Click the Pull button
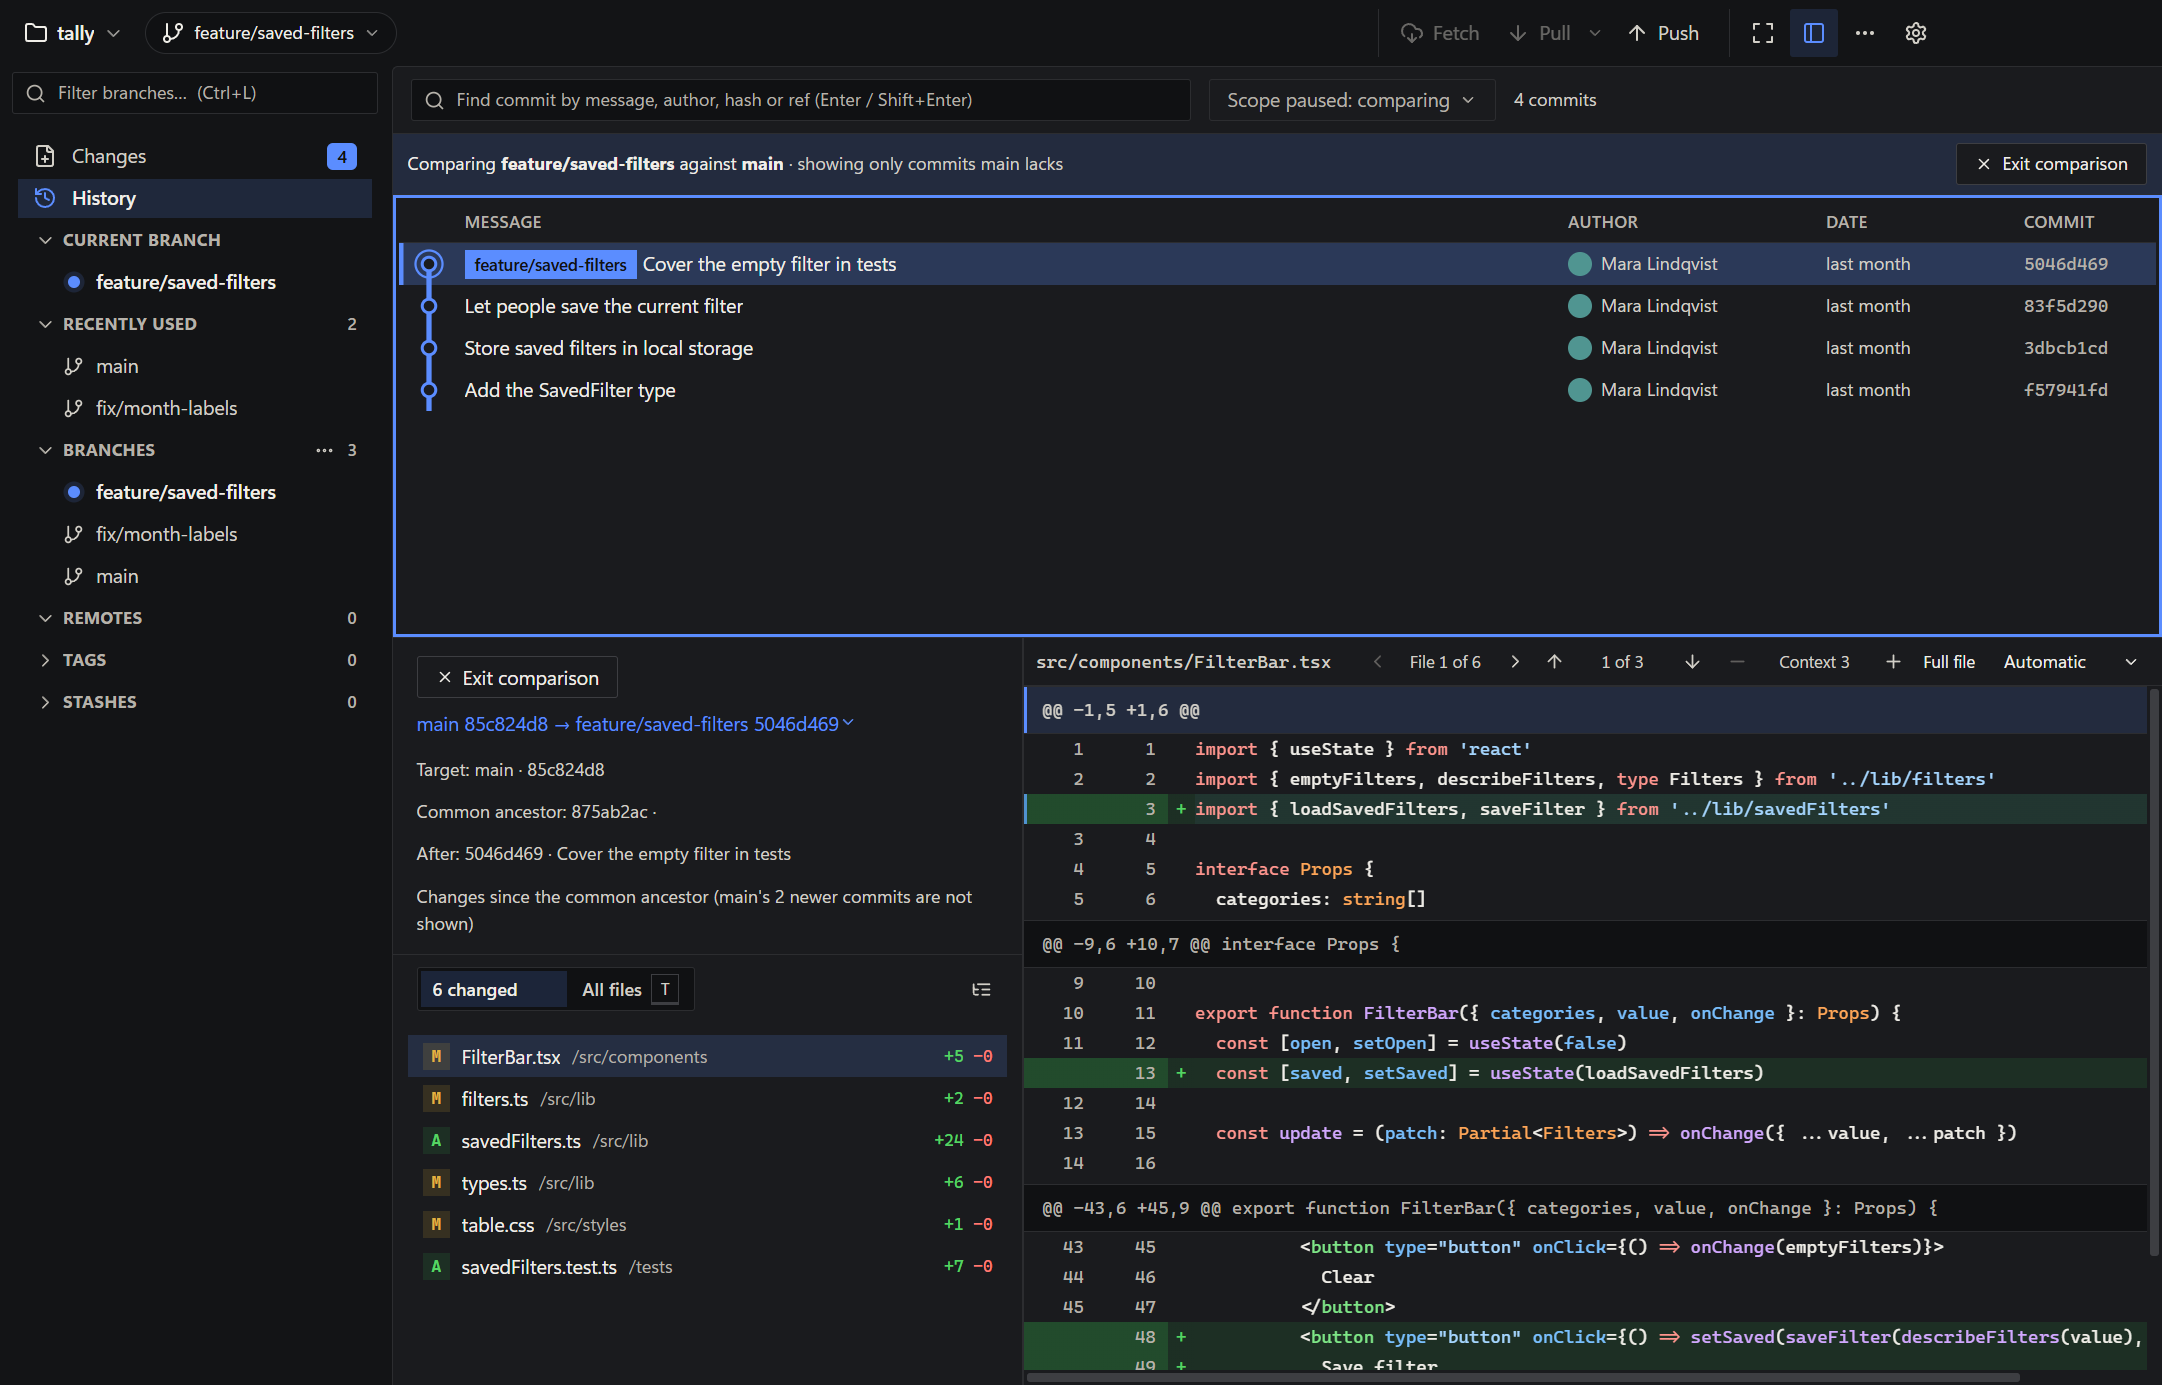2162x1385 pixels. coord(1541,33)
